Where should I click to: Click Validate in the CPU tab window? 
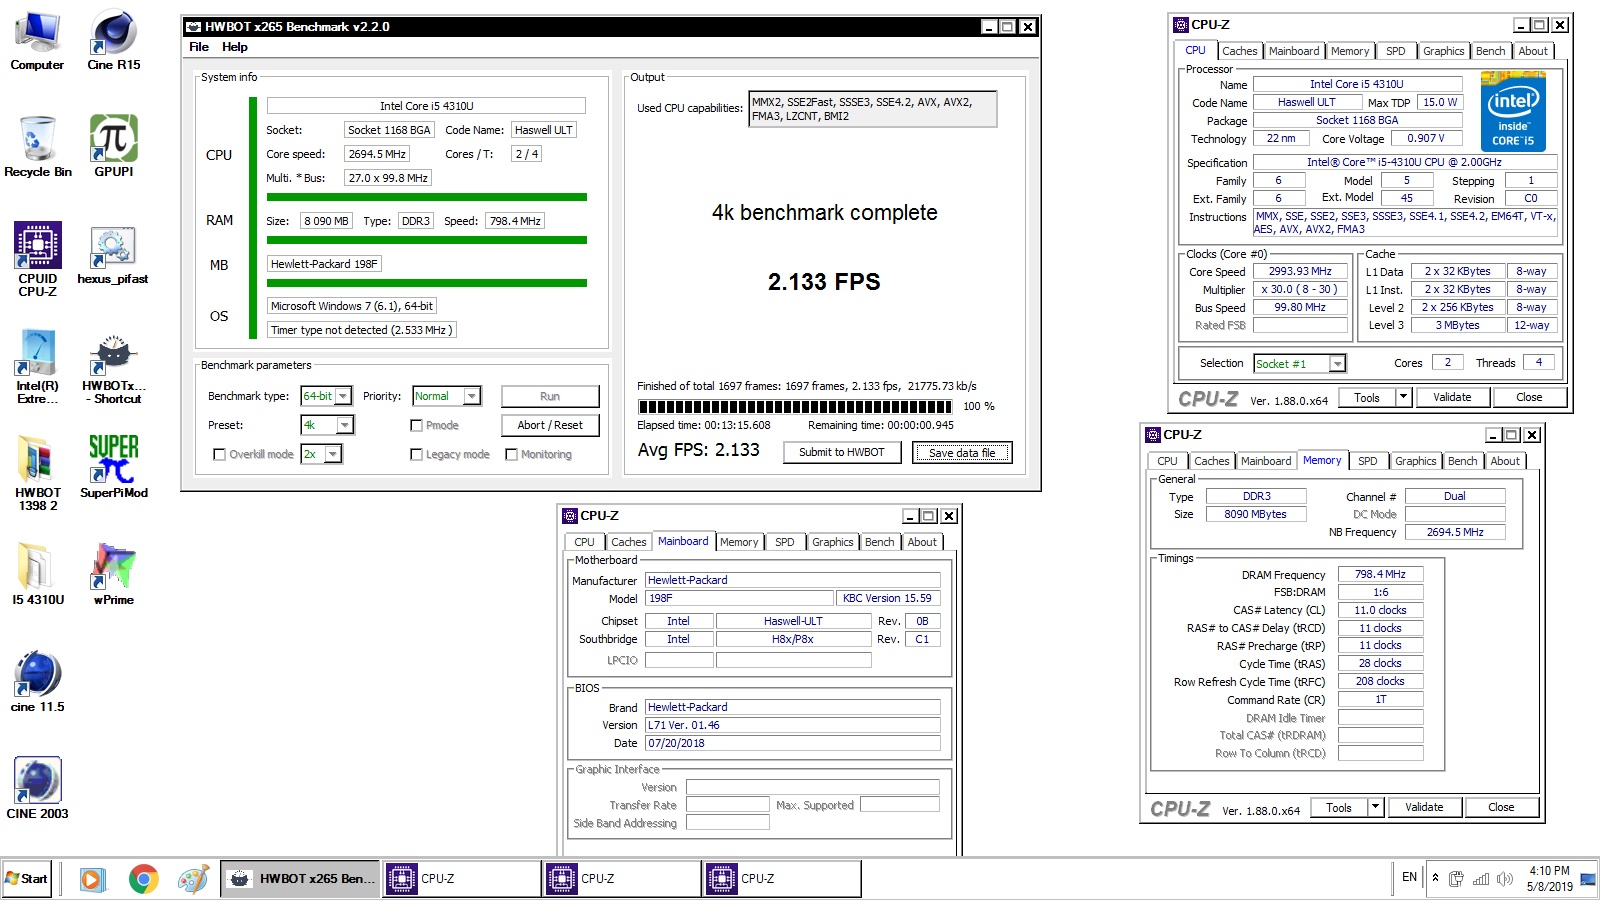pos(1452,397)
